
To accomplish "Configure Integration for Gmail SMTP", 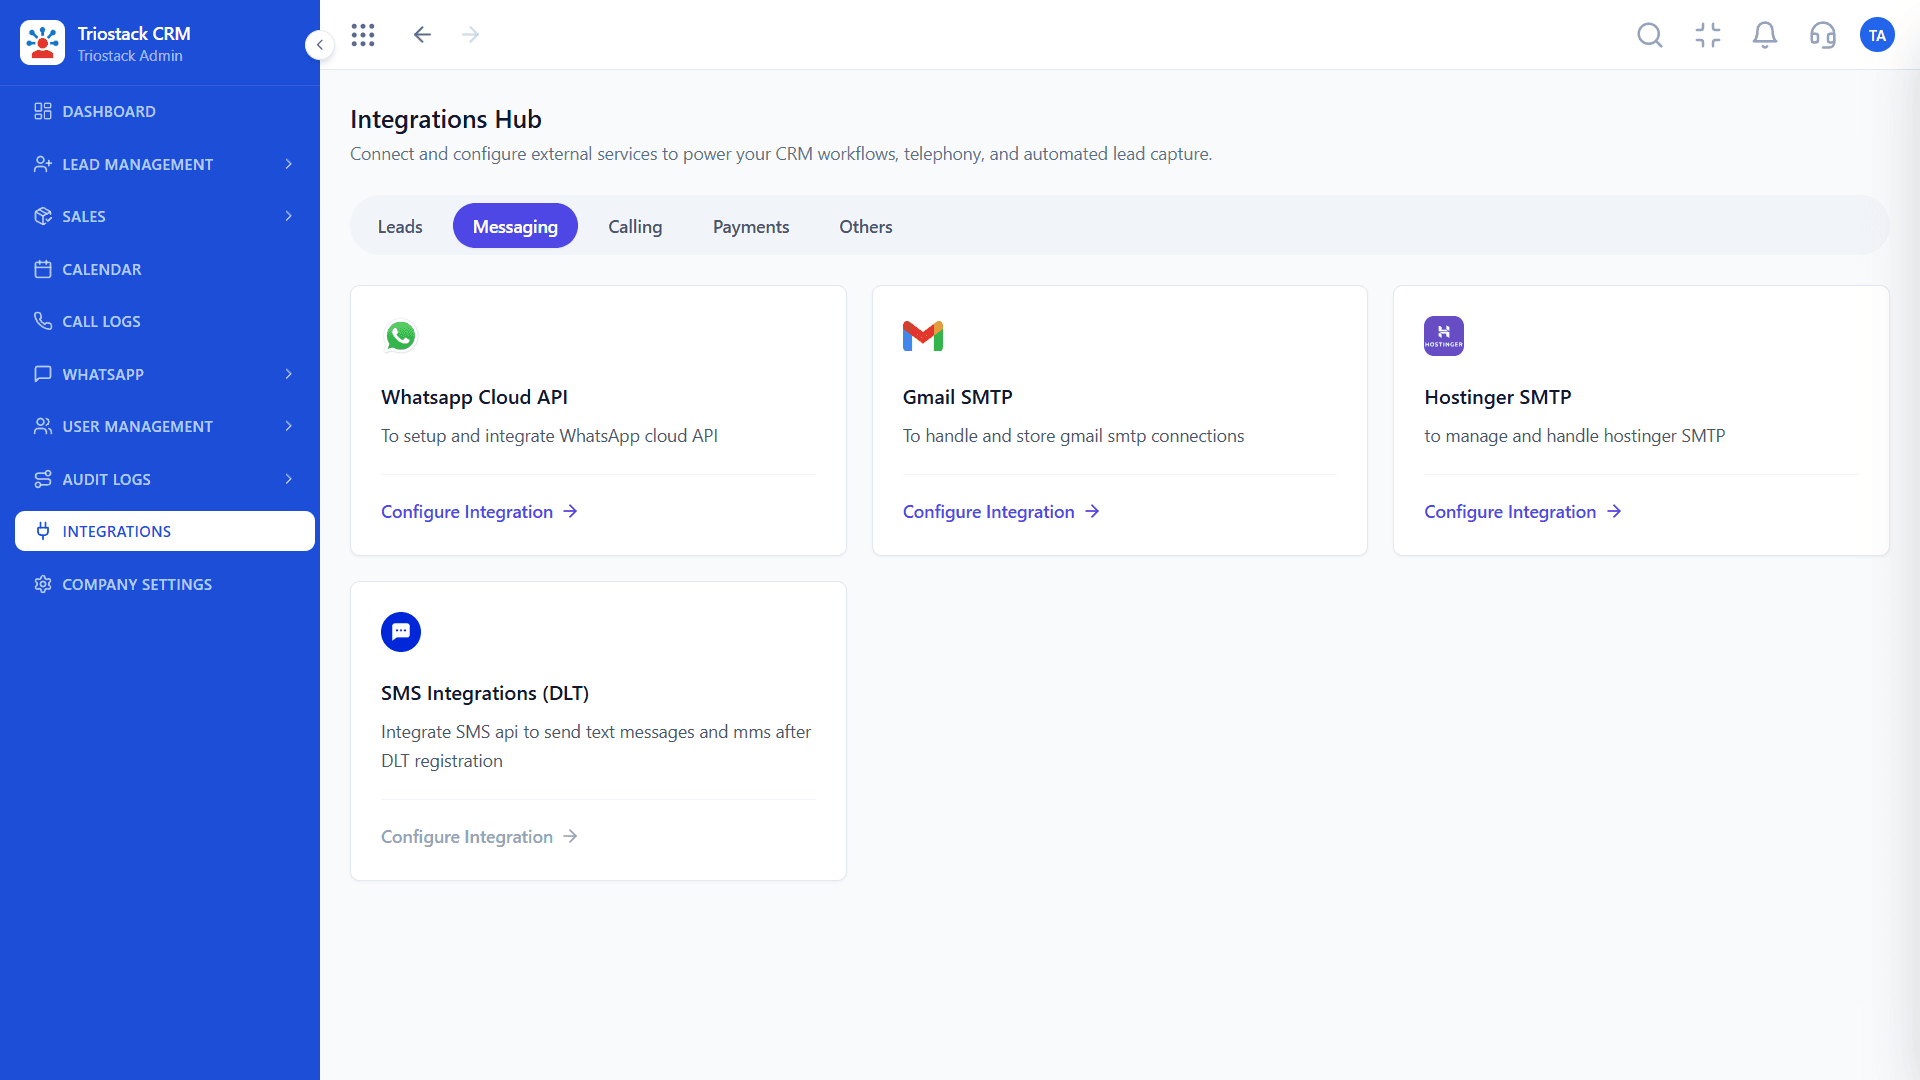I will 1001,511.
